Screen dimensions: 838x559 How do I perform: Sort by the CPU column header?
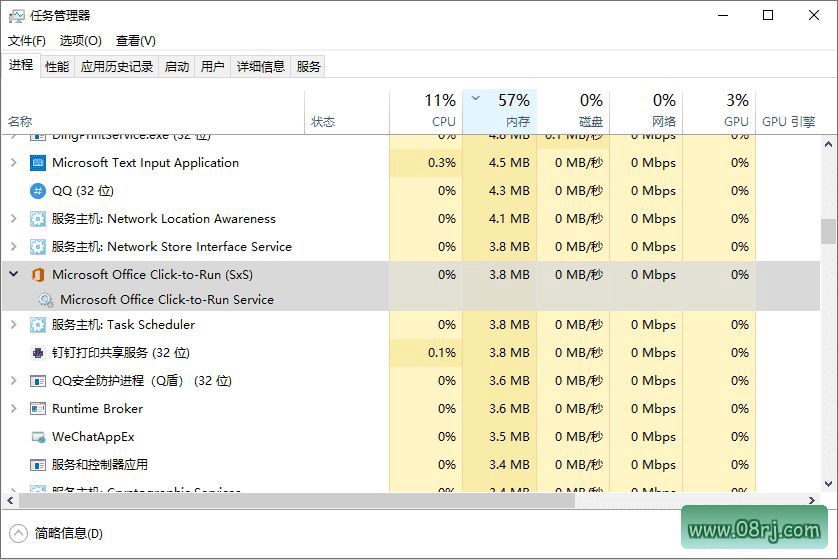point(426,112)
